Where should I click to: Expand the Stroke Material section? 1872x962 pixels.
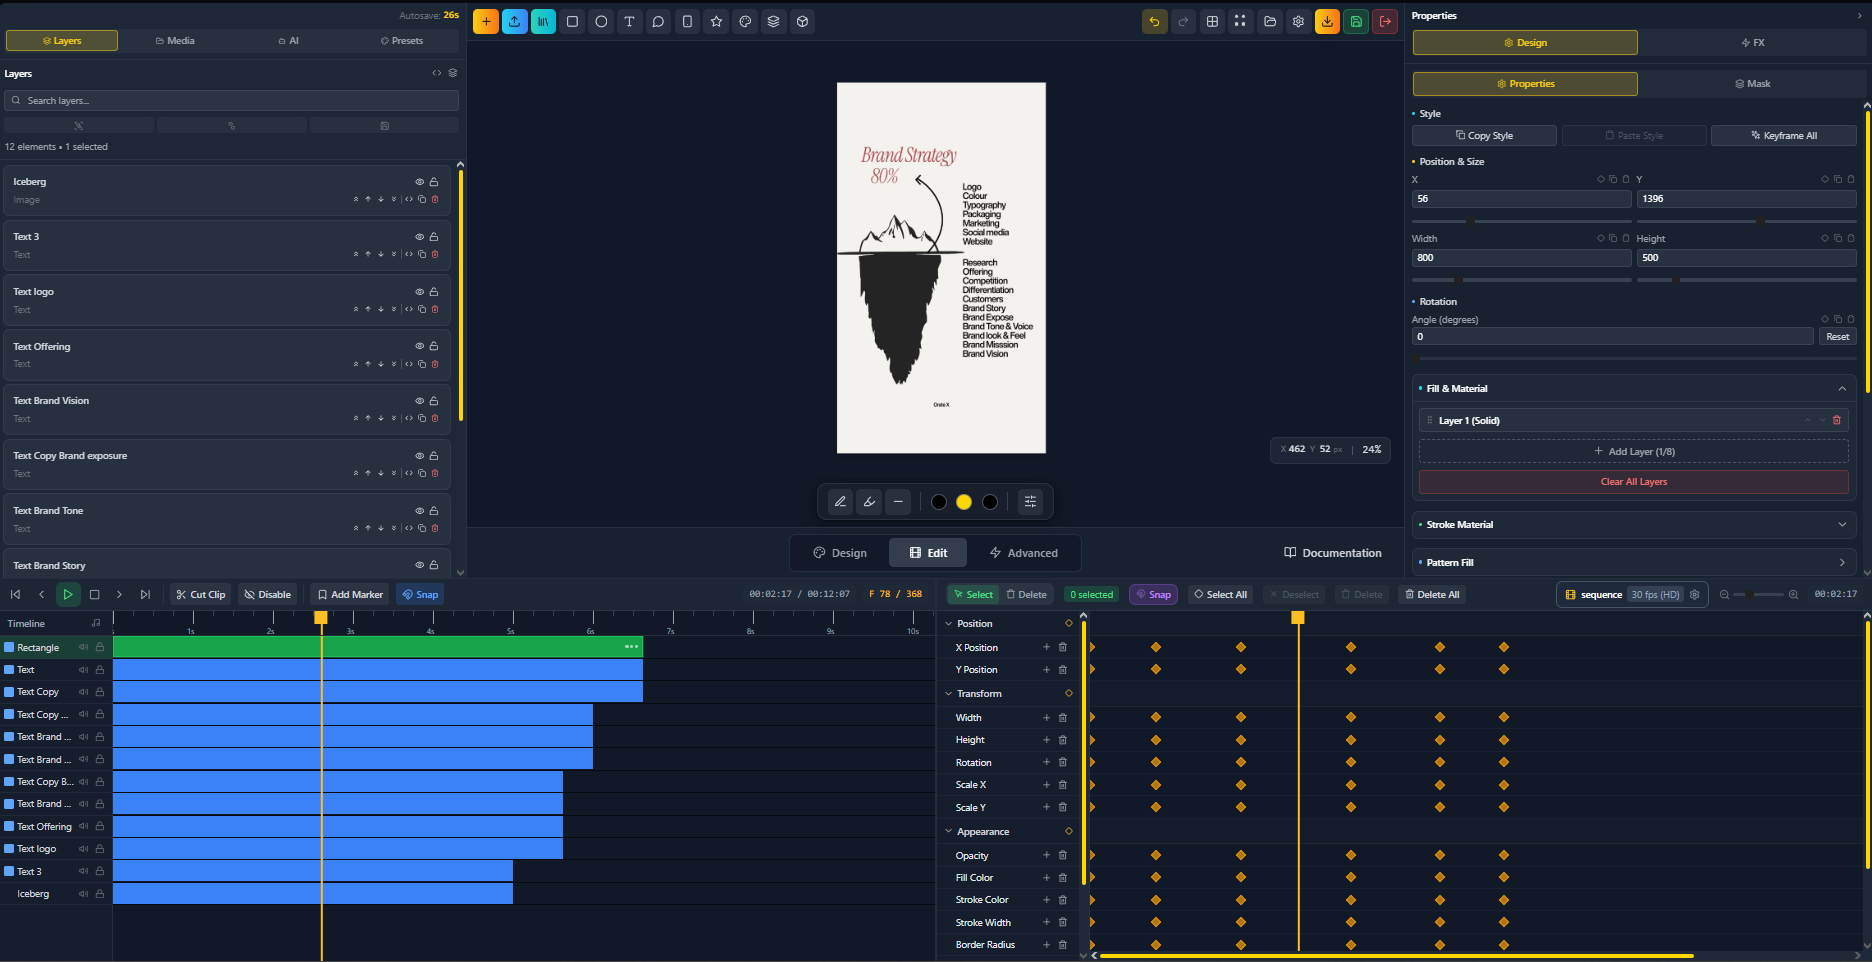[x=1843, y=524]
